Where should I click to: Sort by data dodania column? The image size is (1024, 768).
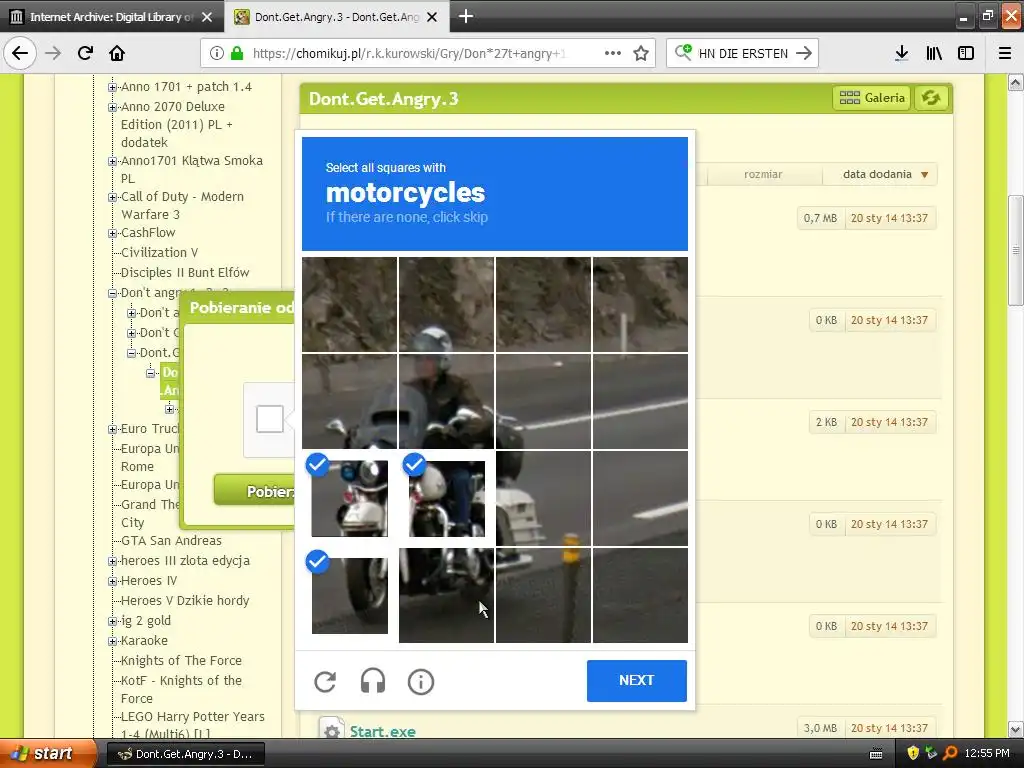[880, 174]
